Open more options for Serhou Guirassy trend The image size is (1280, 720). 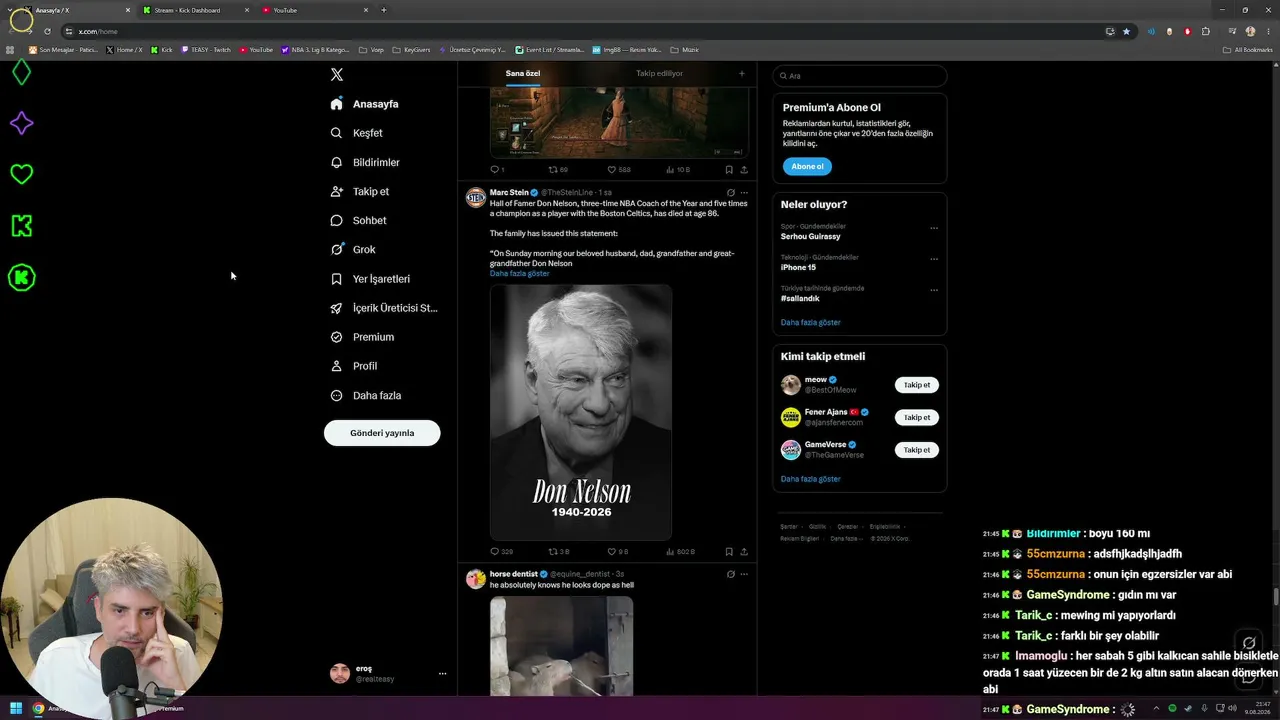pos(934,228)
